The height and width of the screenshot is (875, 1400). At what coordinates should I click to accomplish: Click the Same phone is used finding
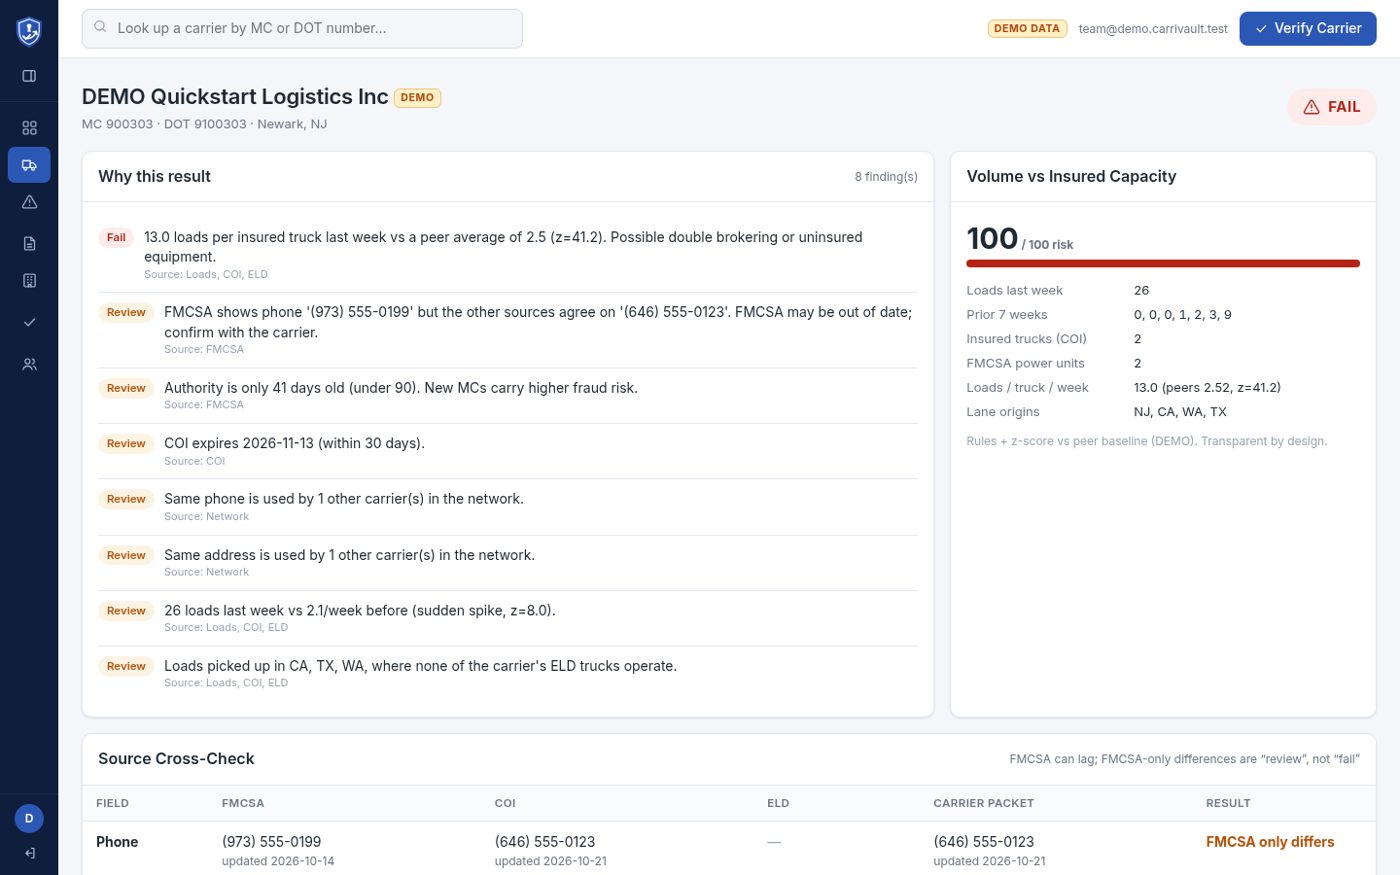point(344,499)
